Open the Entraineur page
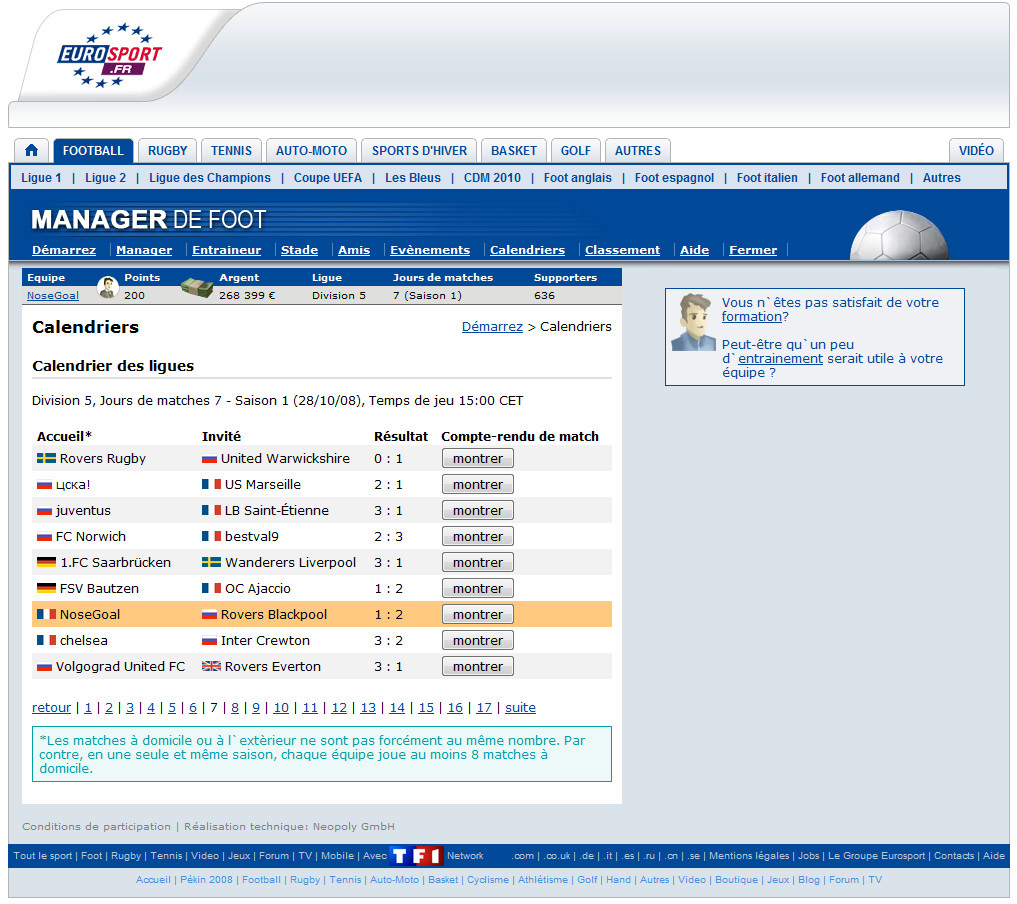 pos(226,250)
